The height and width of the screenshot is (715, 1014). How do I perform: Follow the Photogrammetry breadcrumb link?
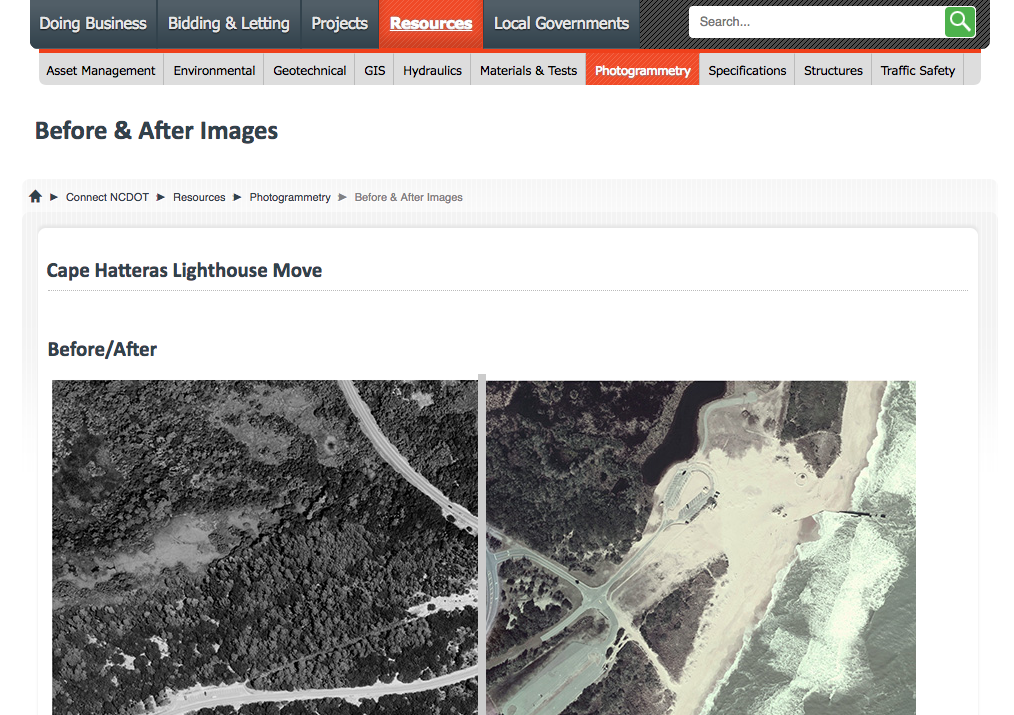290,197
